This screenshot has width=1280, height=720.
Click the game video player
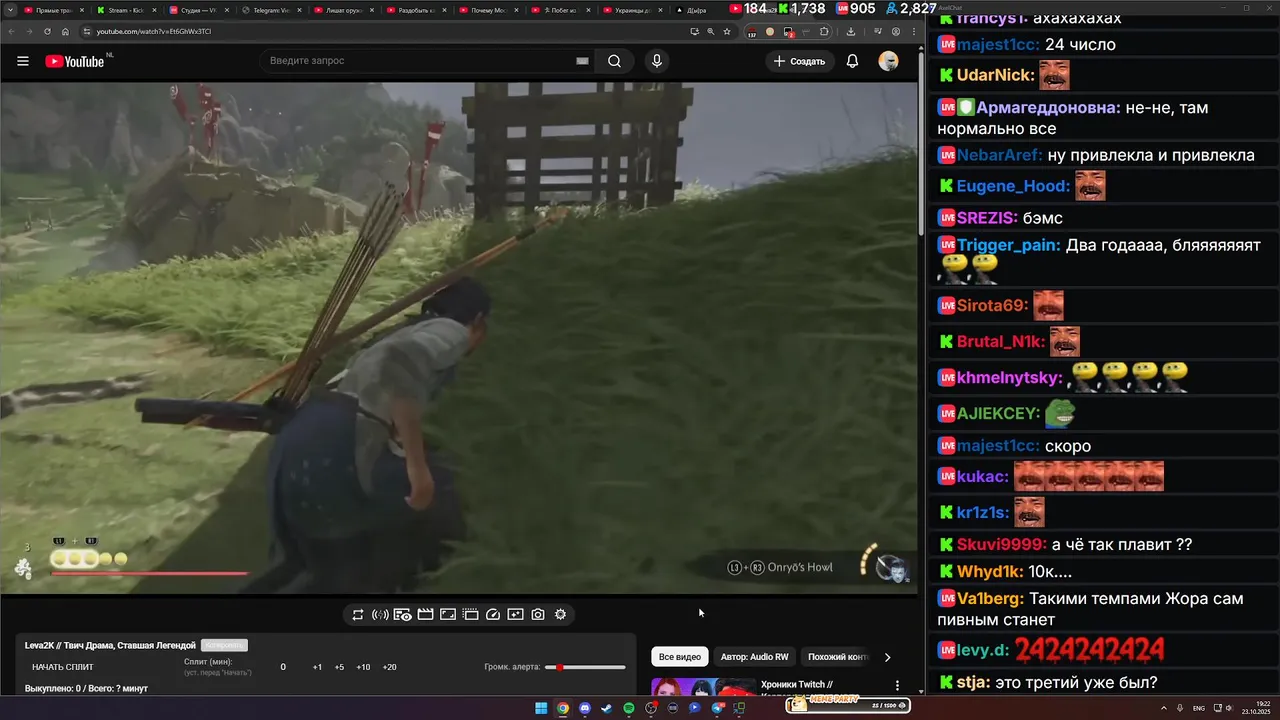pos(458,338)
